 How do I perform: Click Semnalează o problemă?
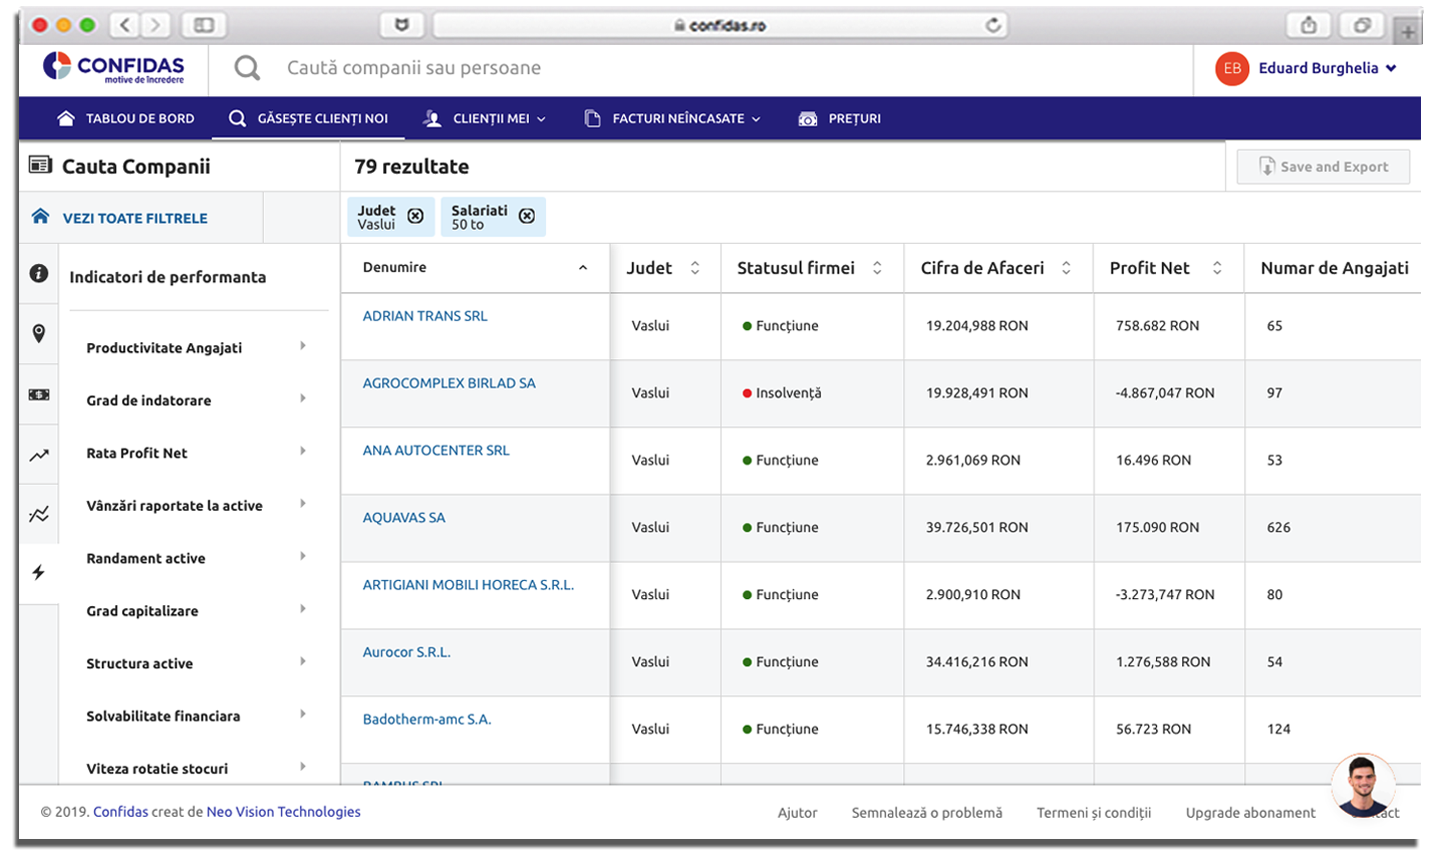[927, 813]
